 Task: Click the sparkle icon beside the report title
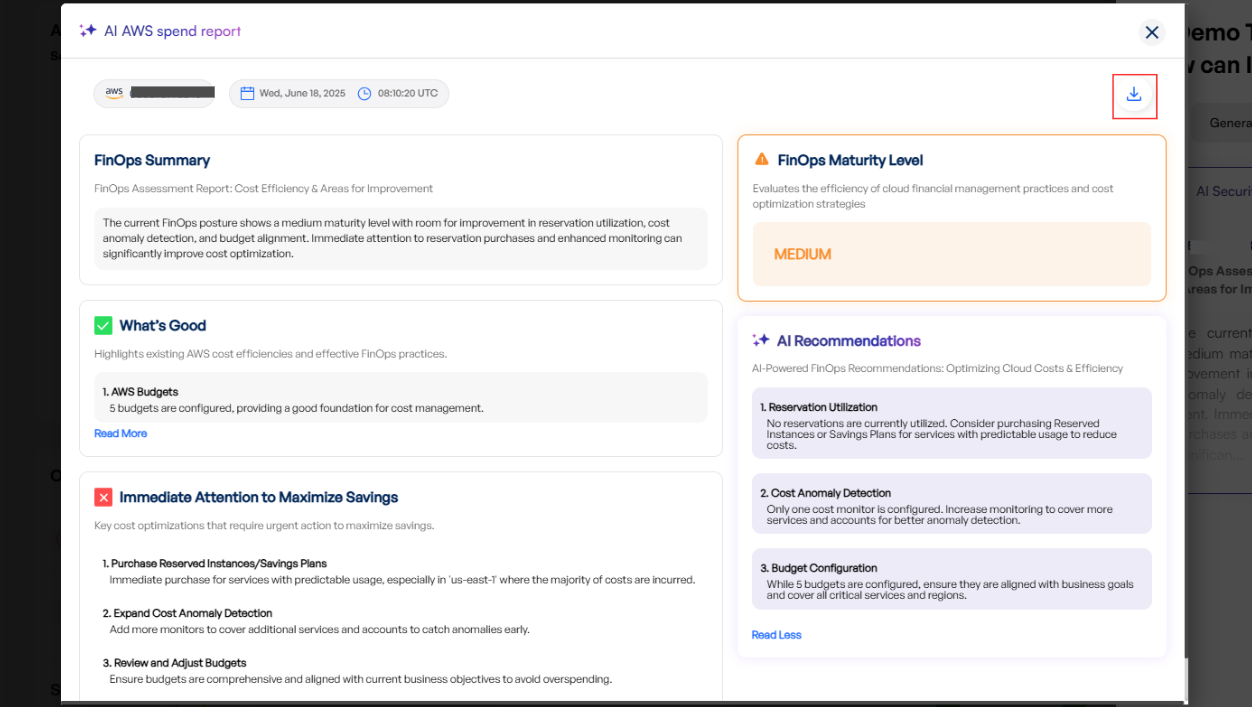pos(88,31)
